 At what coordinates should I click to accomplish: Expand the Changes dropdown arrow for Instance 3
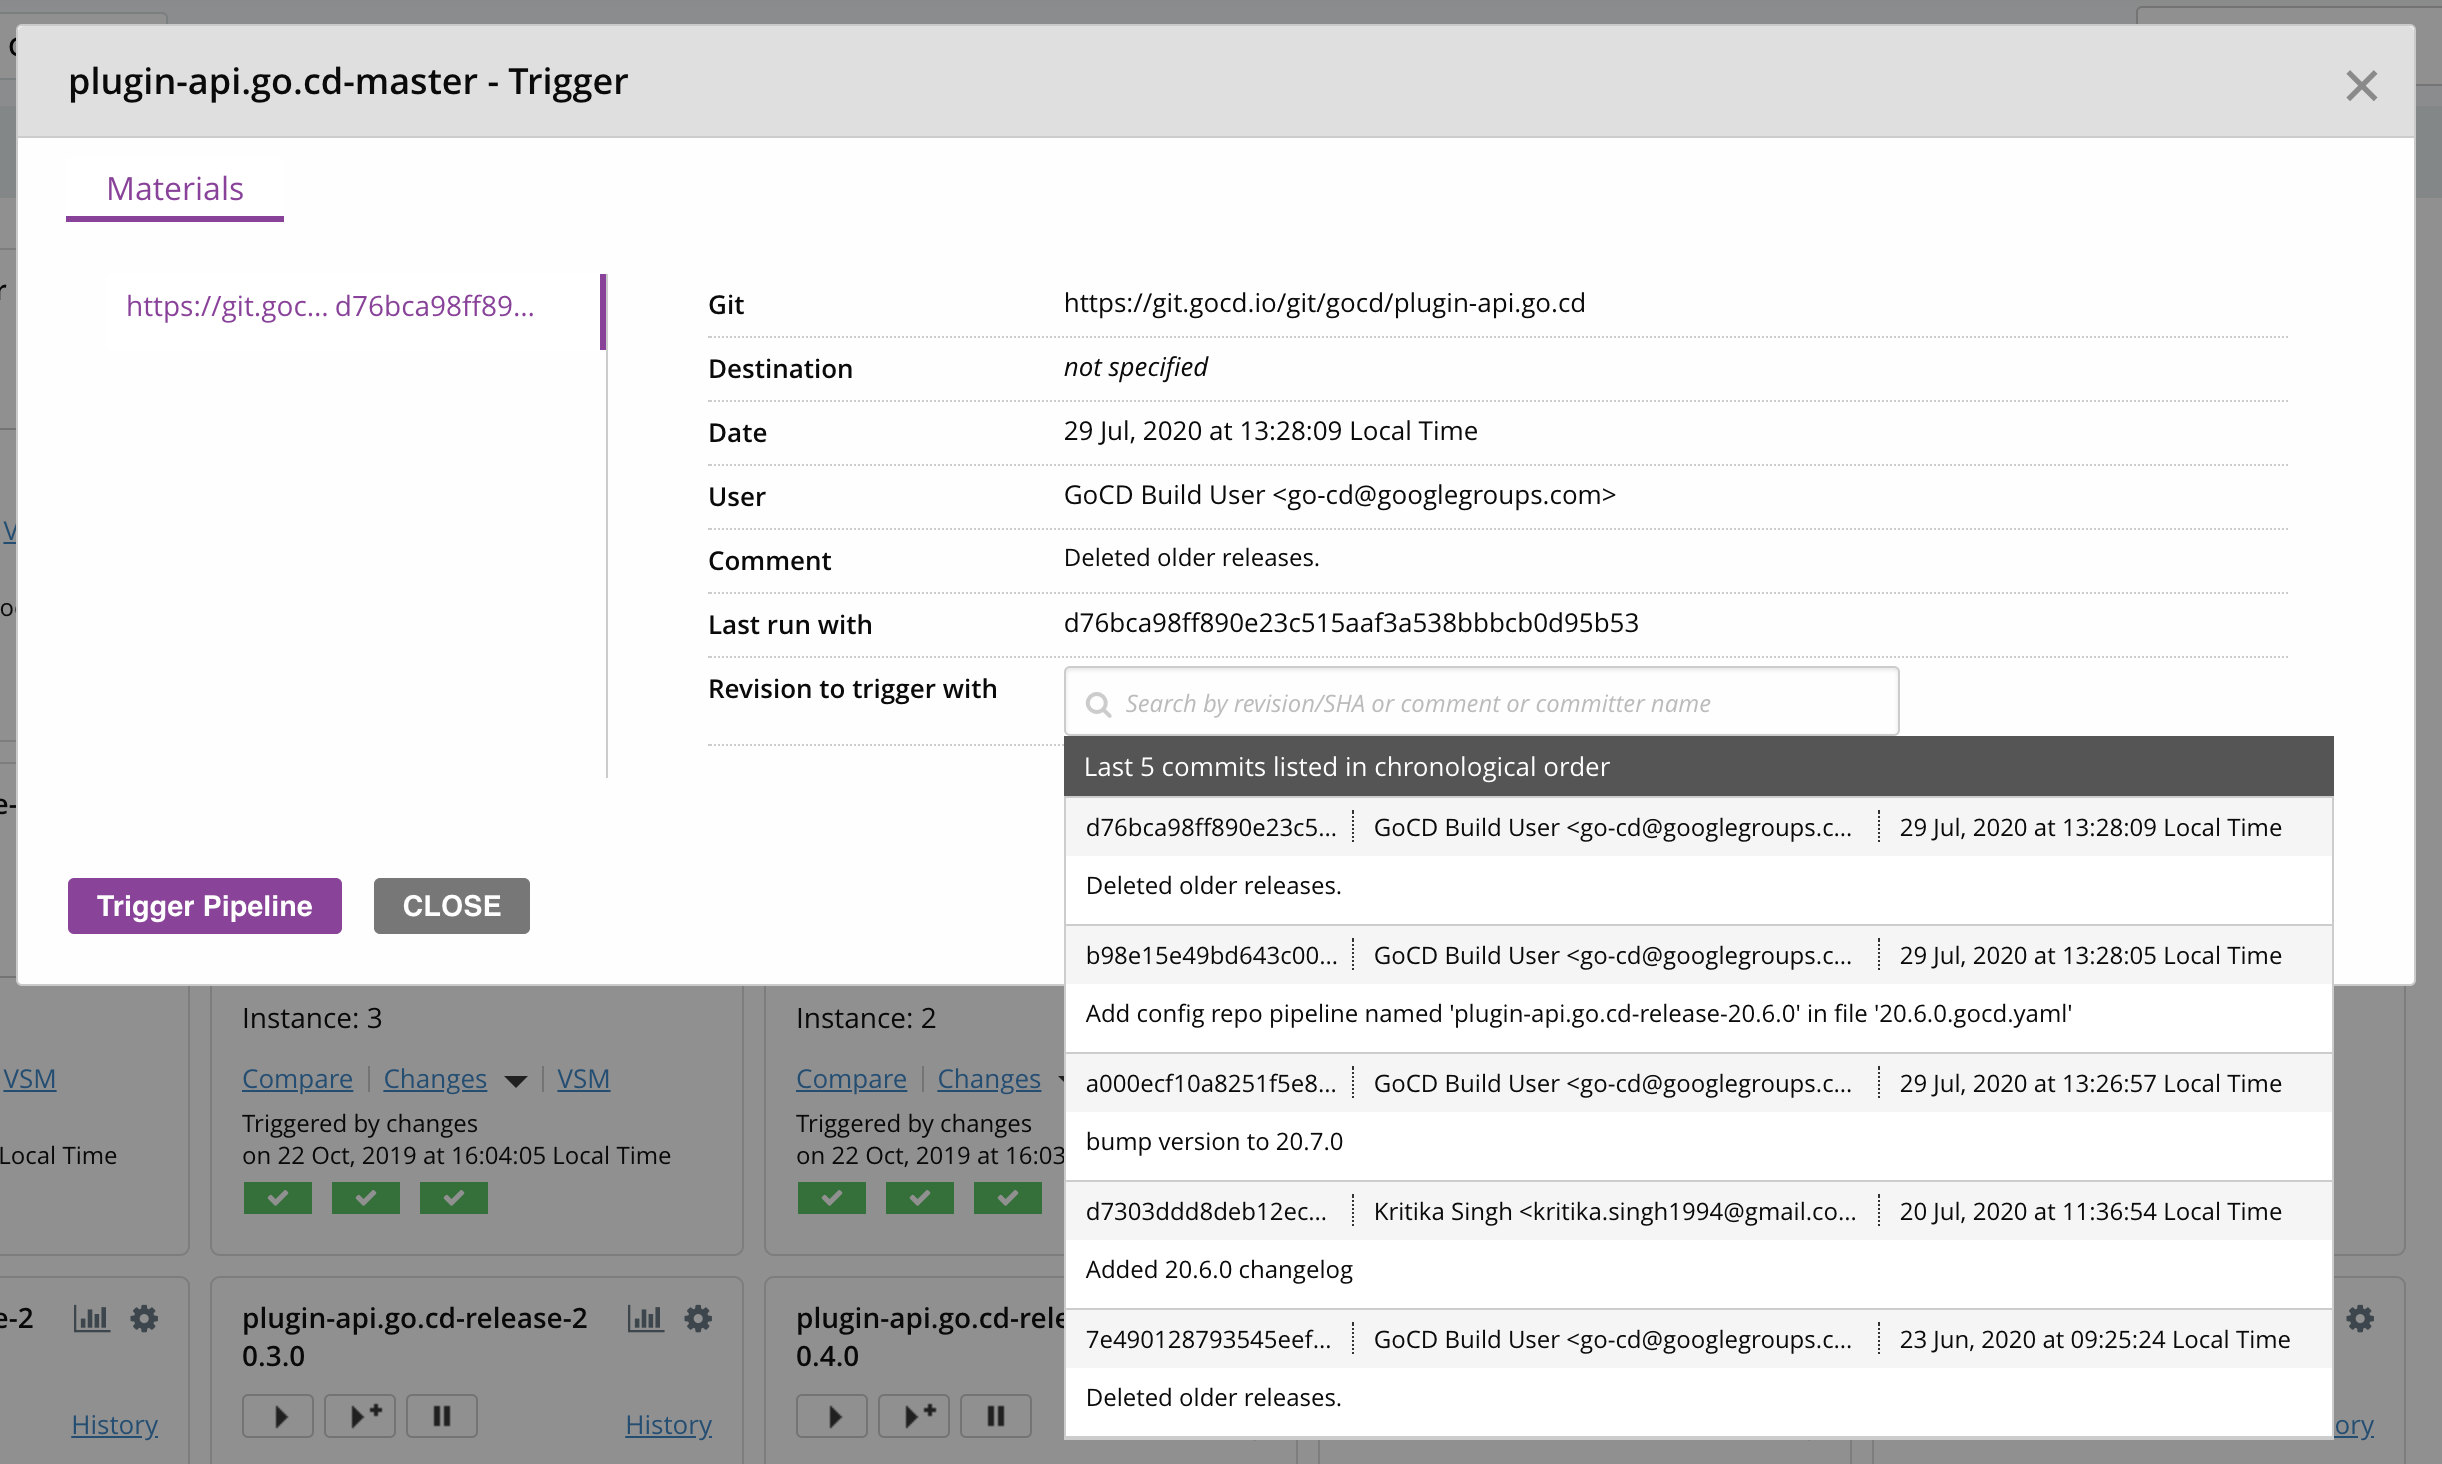pyautogui.click(x=516, y=1081)
